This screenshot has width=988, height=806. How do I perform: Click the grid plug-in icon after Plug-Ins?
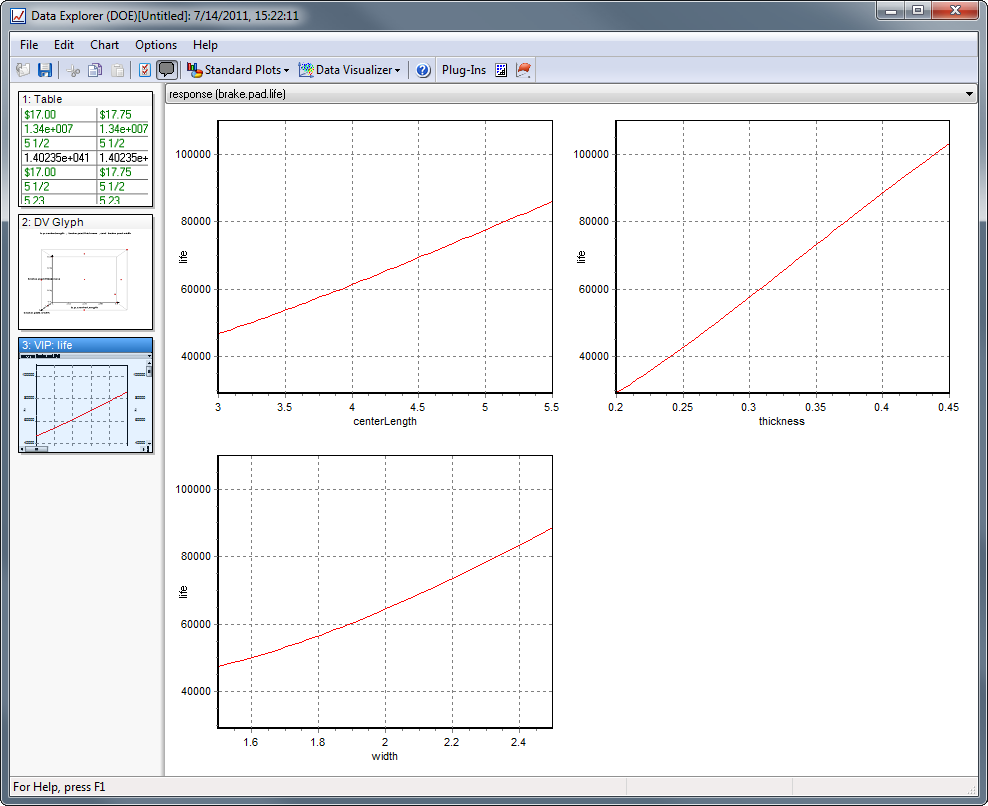coord(502,70)
